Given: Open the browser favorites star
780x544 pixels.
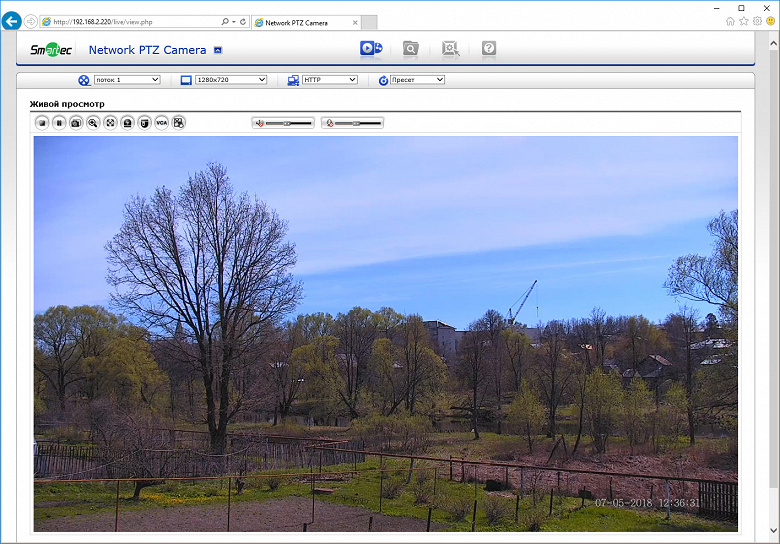Looking at the screenshot, I should point(744,21).
